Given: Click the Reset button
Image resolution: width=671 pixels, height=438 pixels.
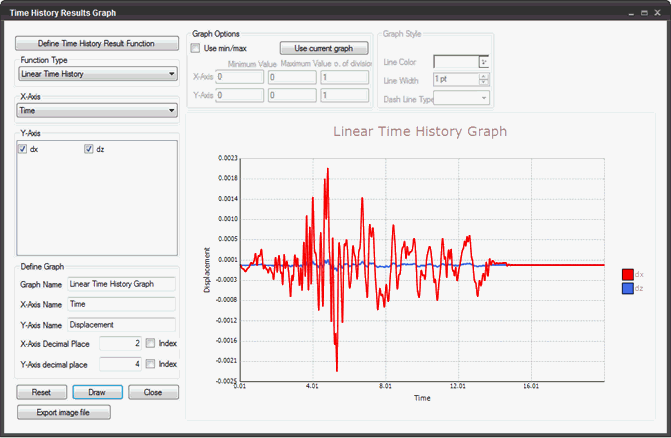Looking at the screenshot, I should click(41, 392).
